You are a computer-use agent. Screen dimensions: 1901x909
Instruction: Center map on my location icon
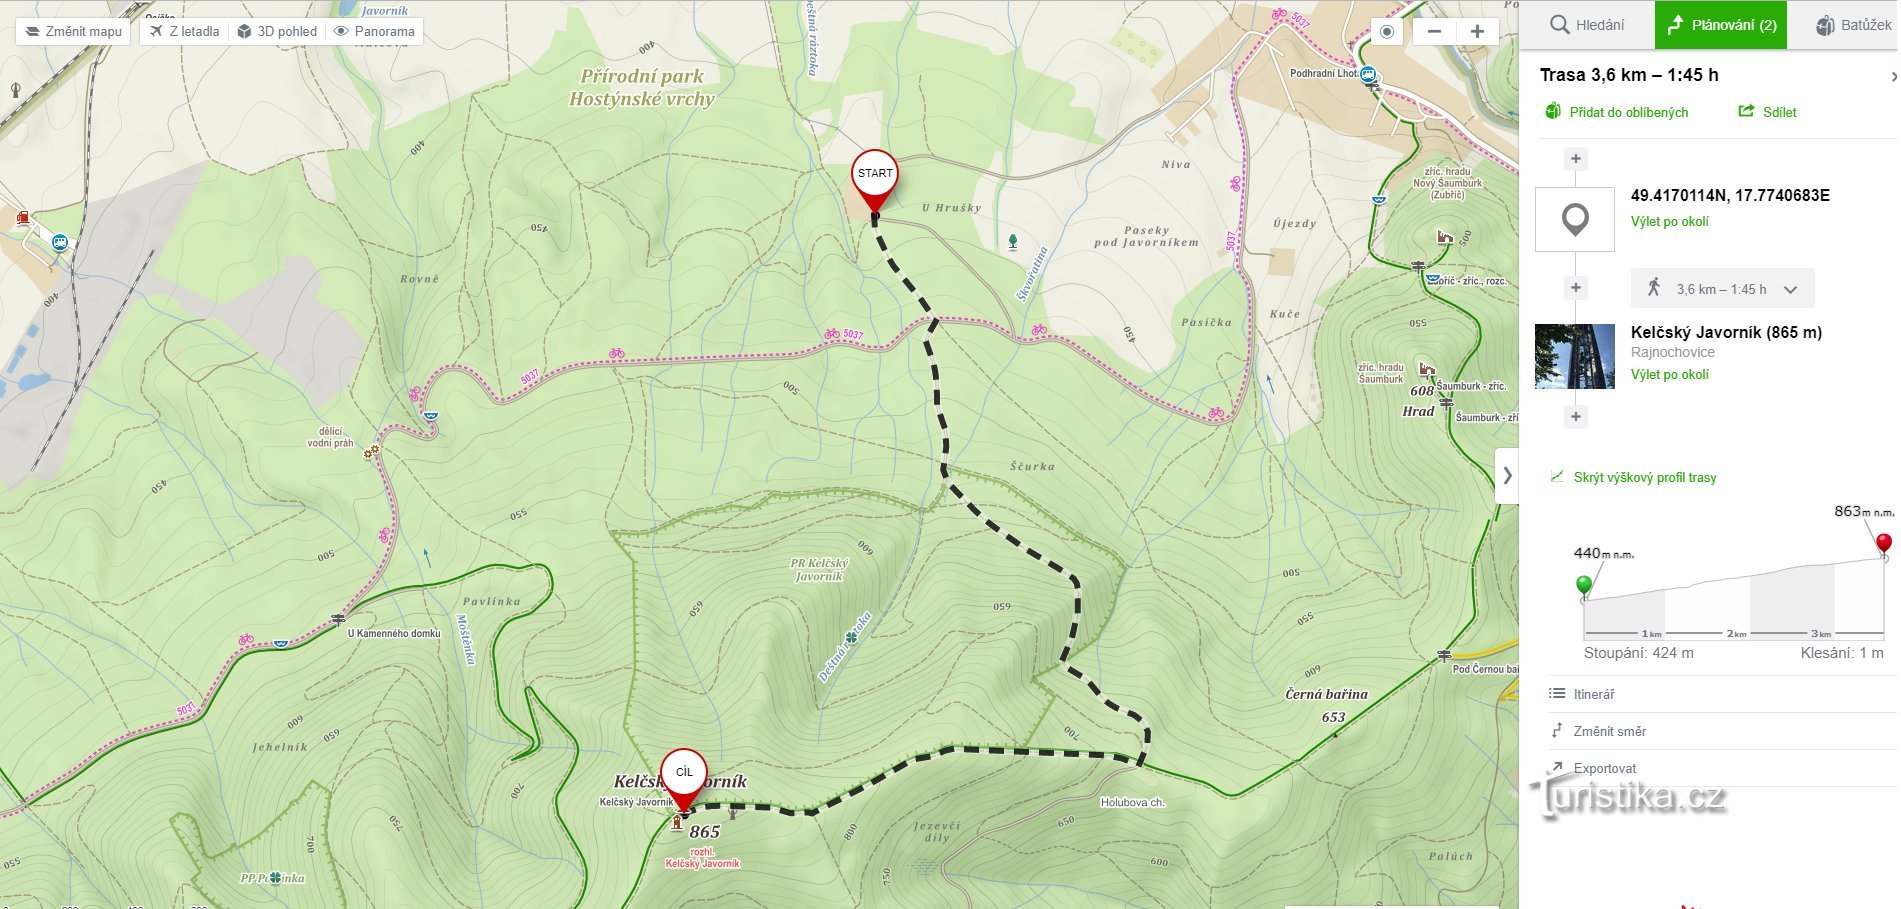1386,31
